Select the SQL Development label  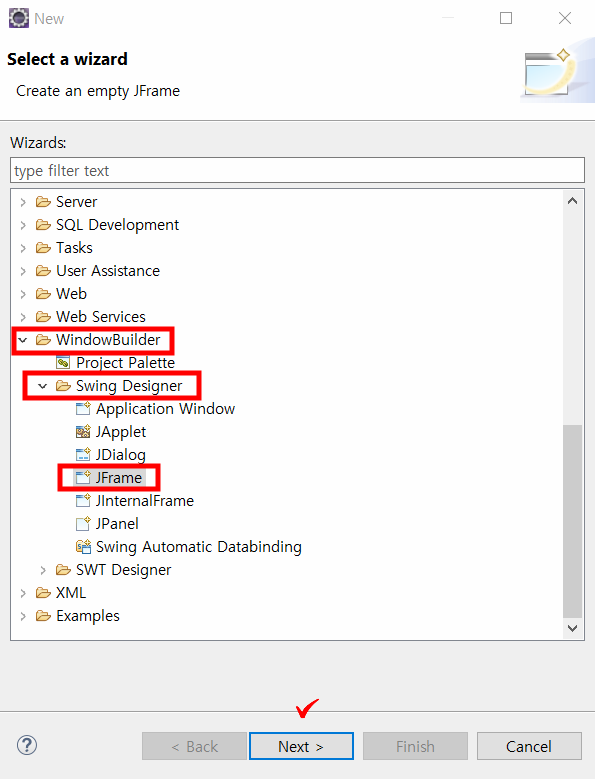(117, 225)
